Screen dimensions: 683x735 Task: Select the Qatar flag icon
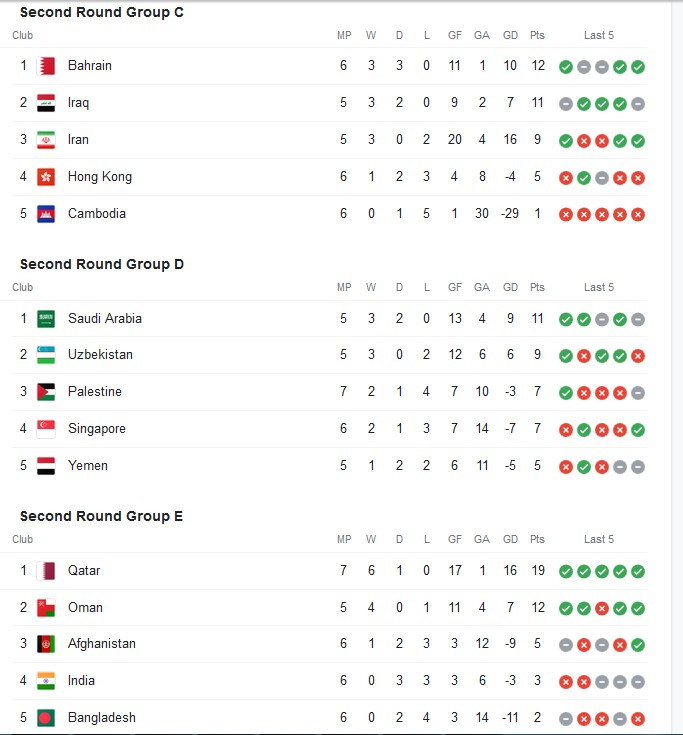[x=46, y=571]
